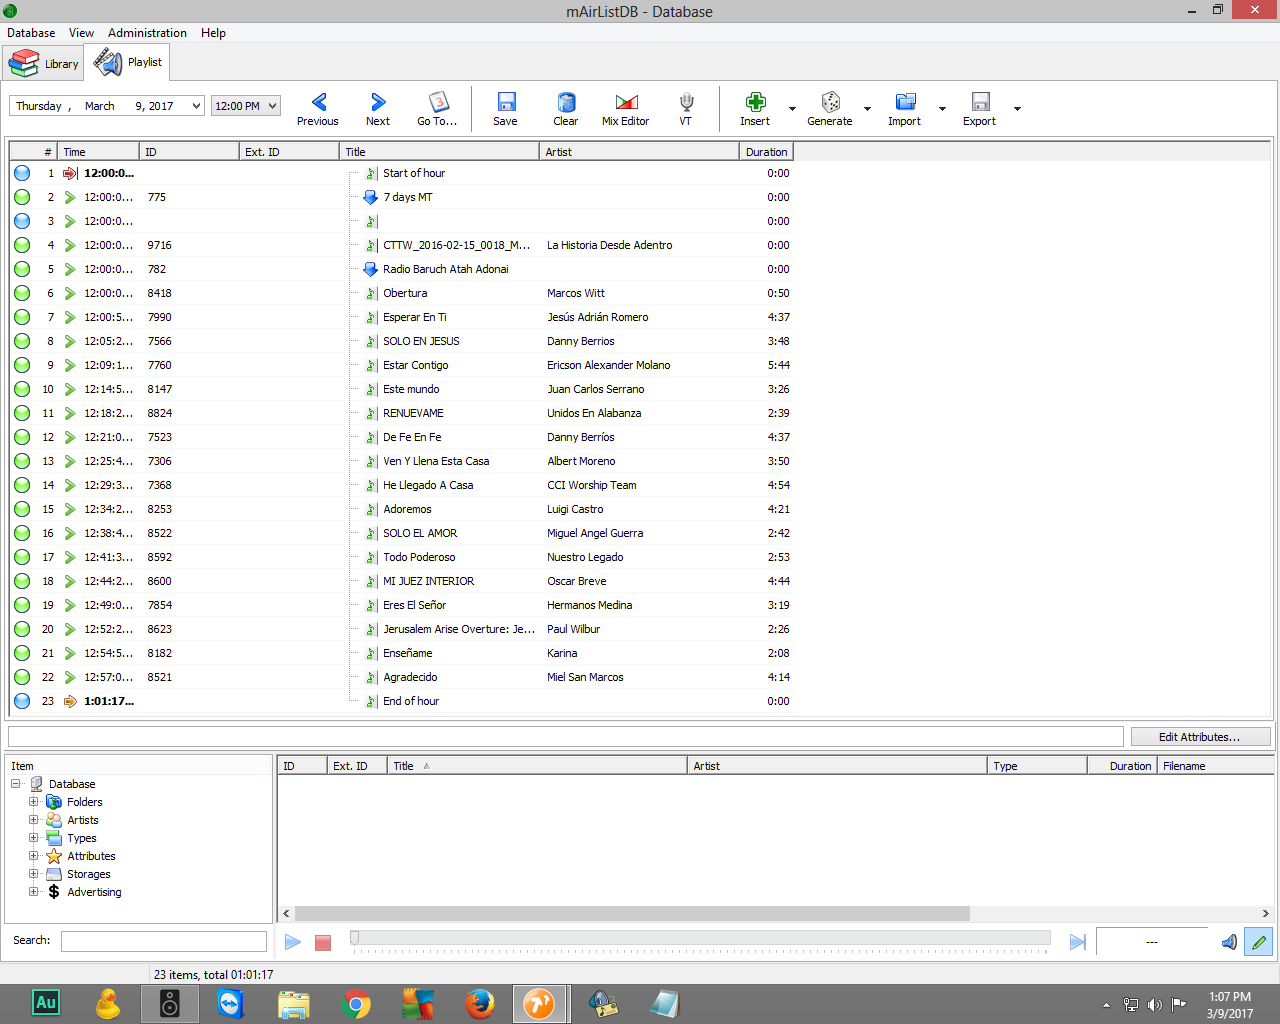Jump to end in preview player
This screenshot has height=1024, width=1280.
1077,942
